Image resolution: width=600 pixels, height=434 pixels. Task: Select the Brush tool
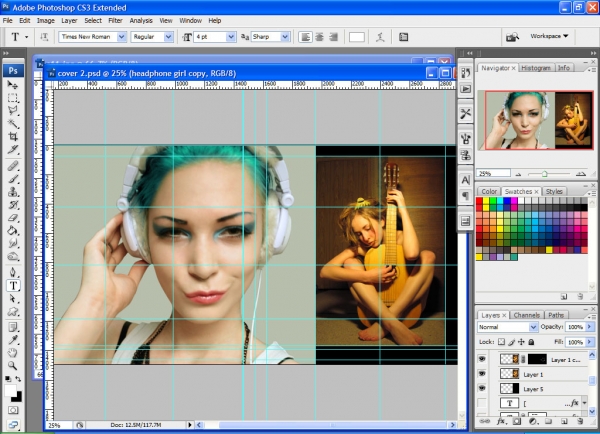tap(13, 179)
